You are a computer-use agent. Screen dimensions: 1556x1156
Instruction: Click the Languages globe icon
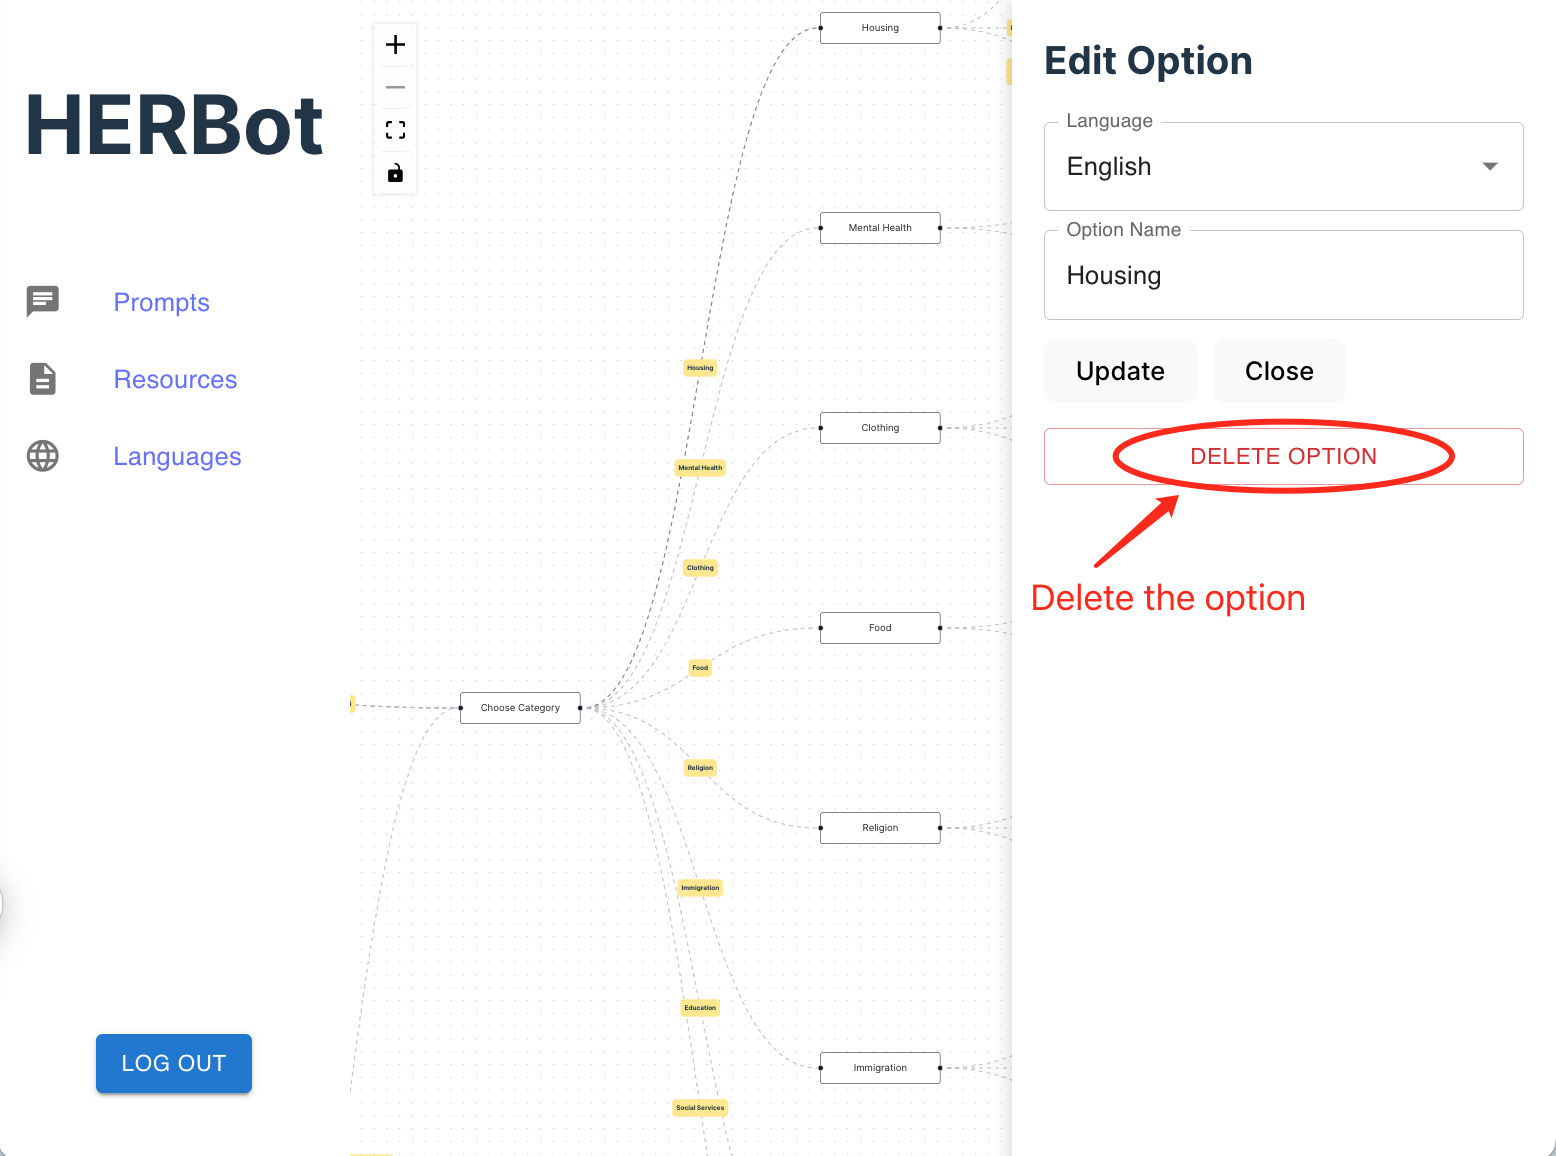tap(43, 456)
